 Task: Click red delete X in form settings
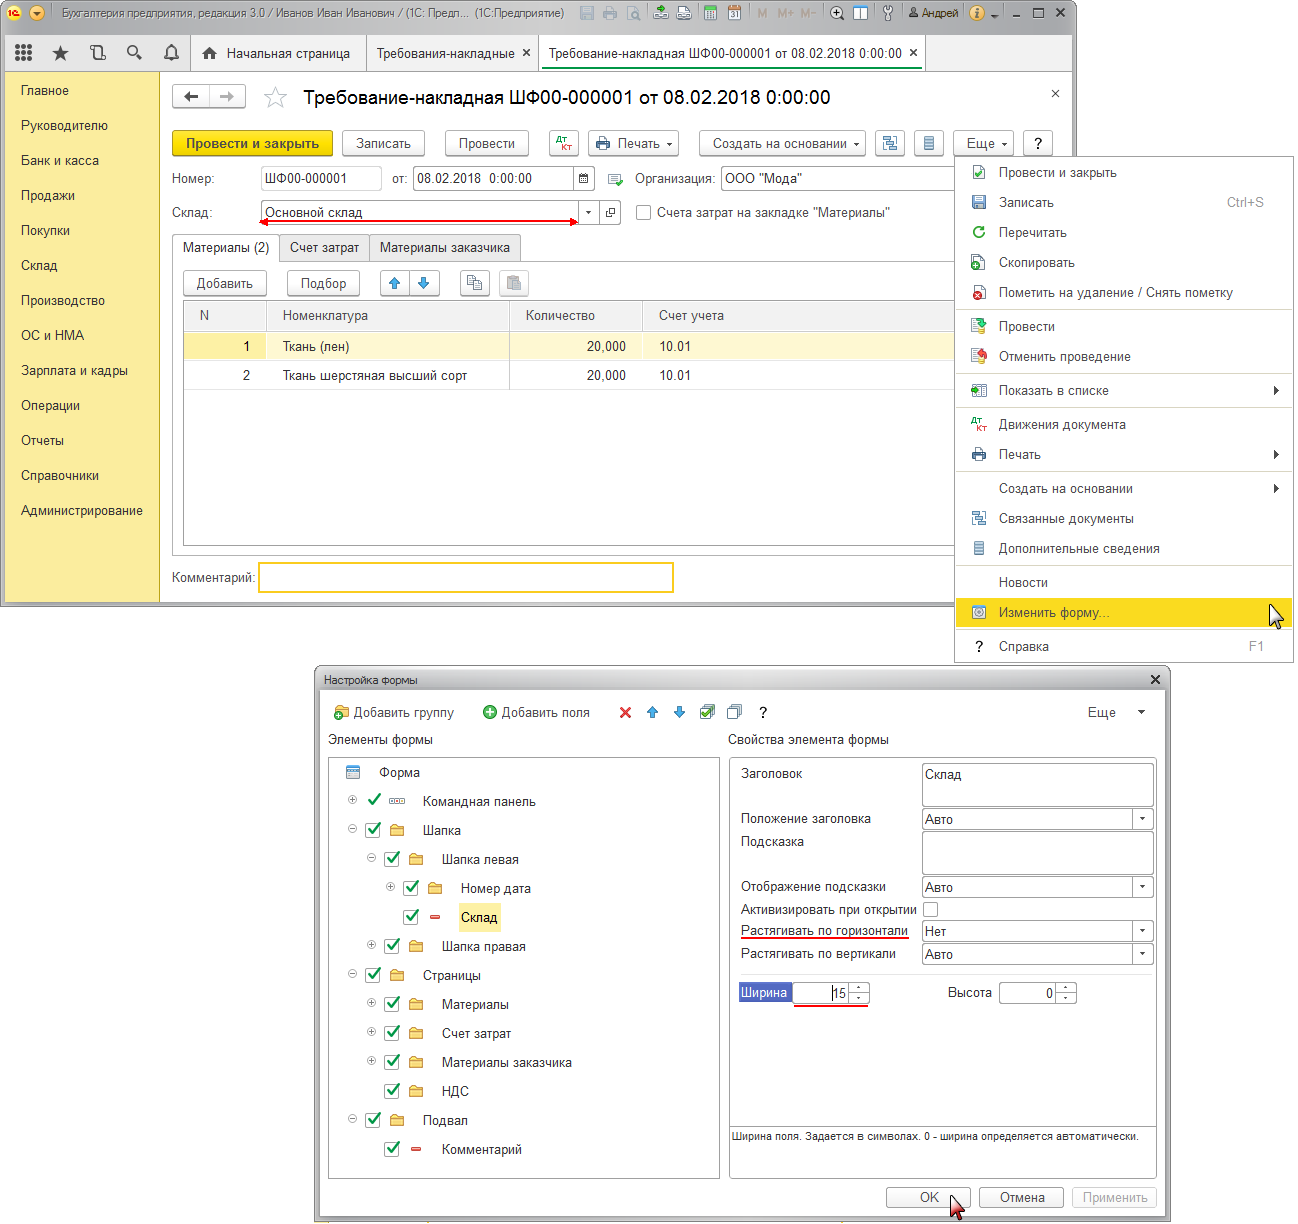tap(625, 712)
